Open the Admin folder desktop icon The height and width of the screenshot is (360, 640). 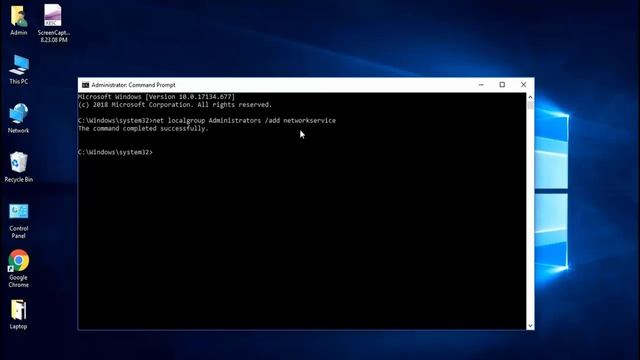pos(19,20)
